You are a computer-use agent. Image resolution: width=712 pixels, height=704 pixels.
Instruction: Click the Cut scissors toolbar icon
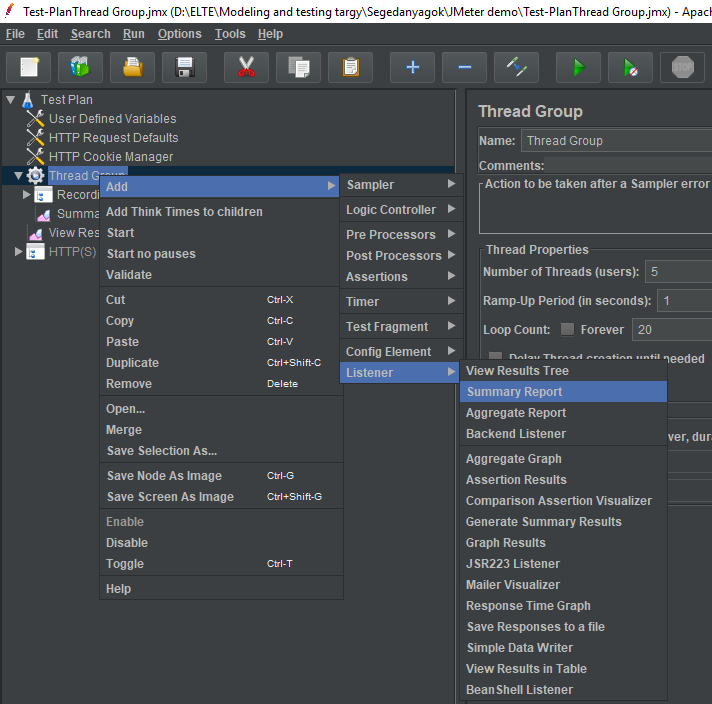coord(246,68)
